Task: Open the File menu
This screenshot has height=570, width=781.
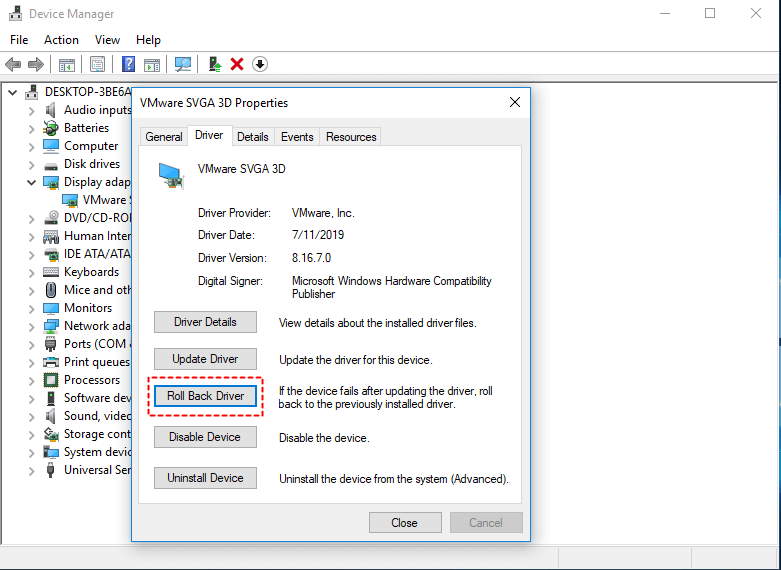Action: (x=19, y=40)
